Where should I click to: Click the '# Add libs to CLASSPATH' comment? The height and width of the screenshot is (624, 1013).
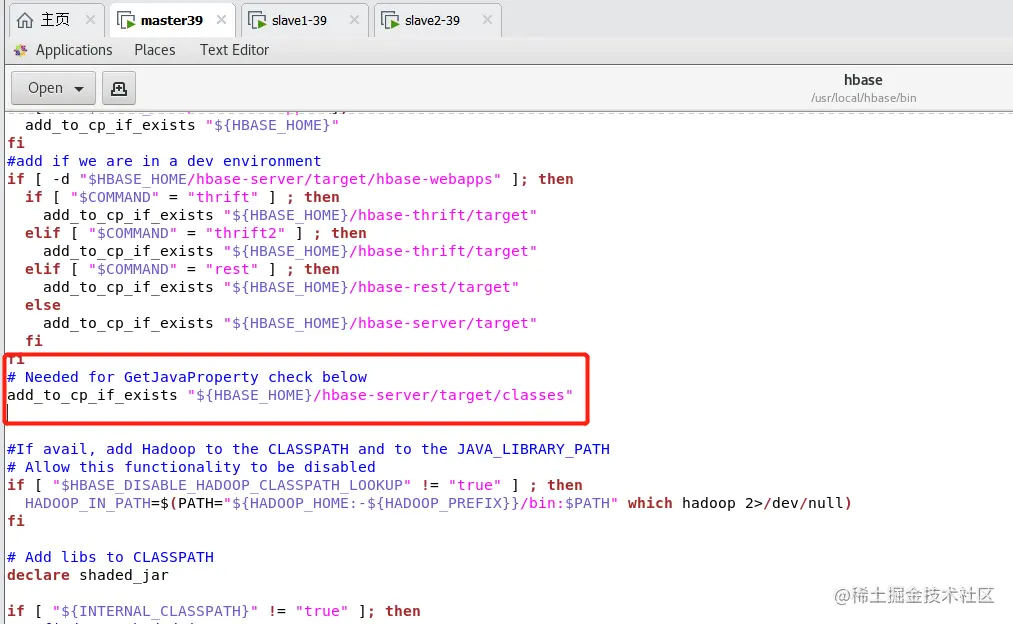click(x=110, y=557)
